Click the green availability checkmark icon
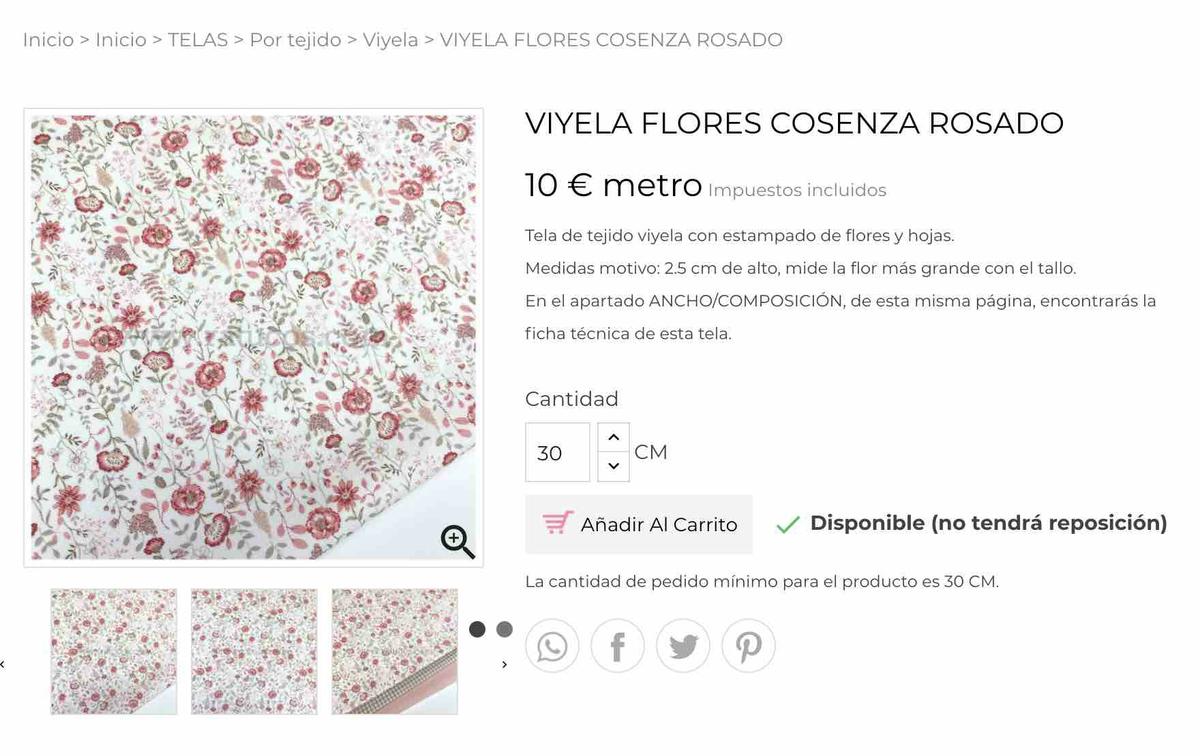The image size is (1200, 756). point(788,524)
